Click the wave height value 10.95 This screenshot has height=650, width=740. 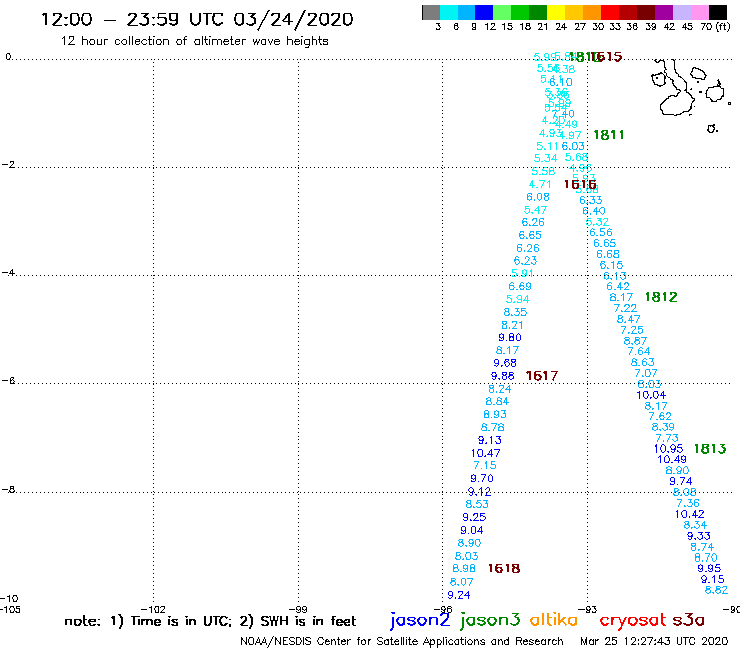669,448
